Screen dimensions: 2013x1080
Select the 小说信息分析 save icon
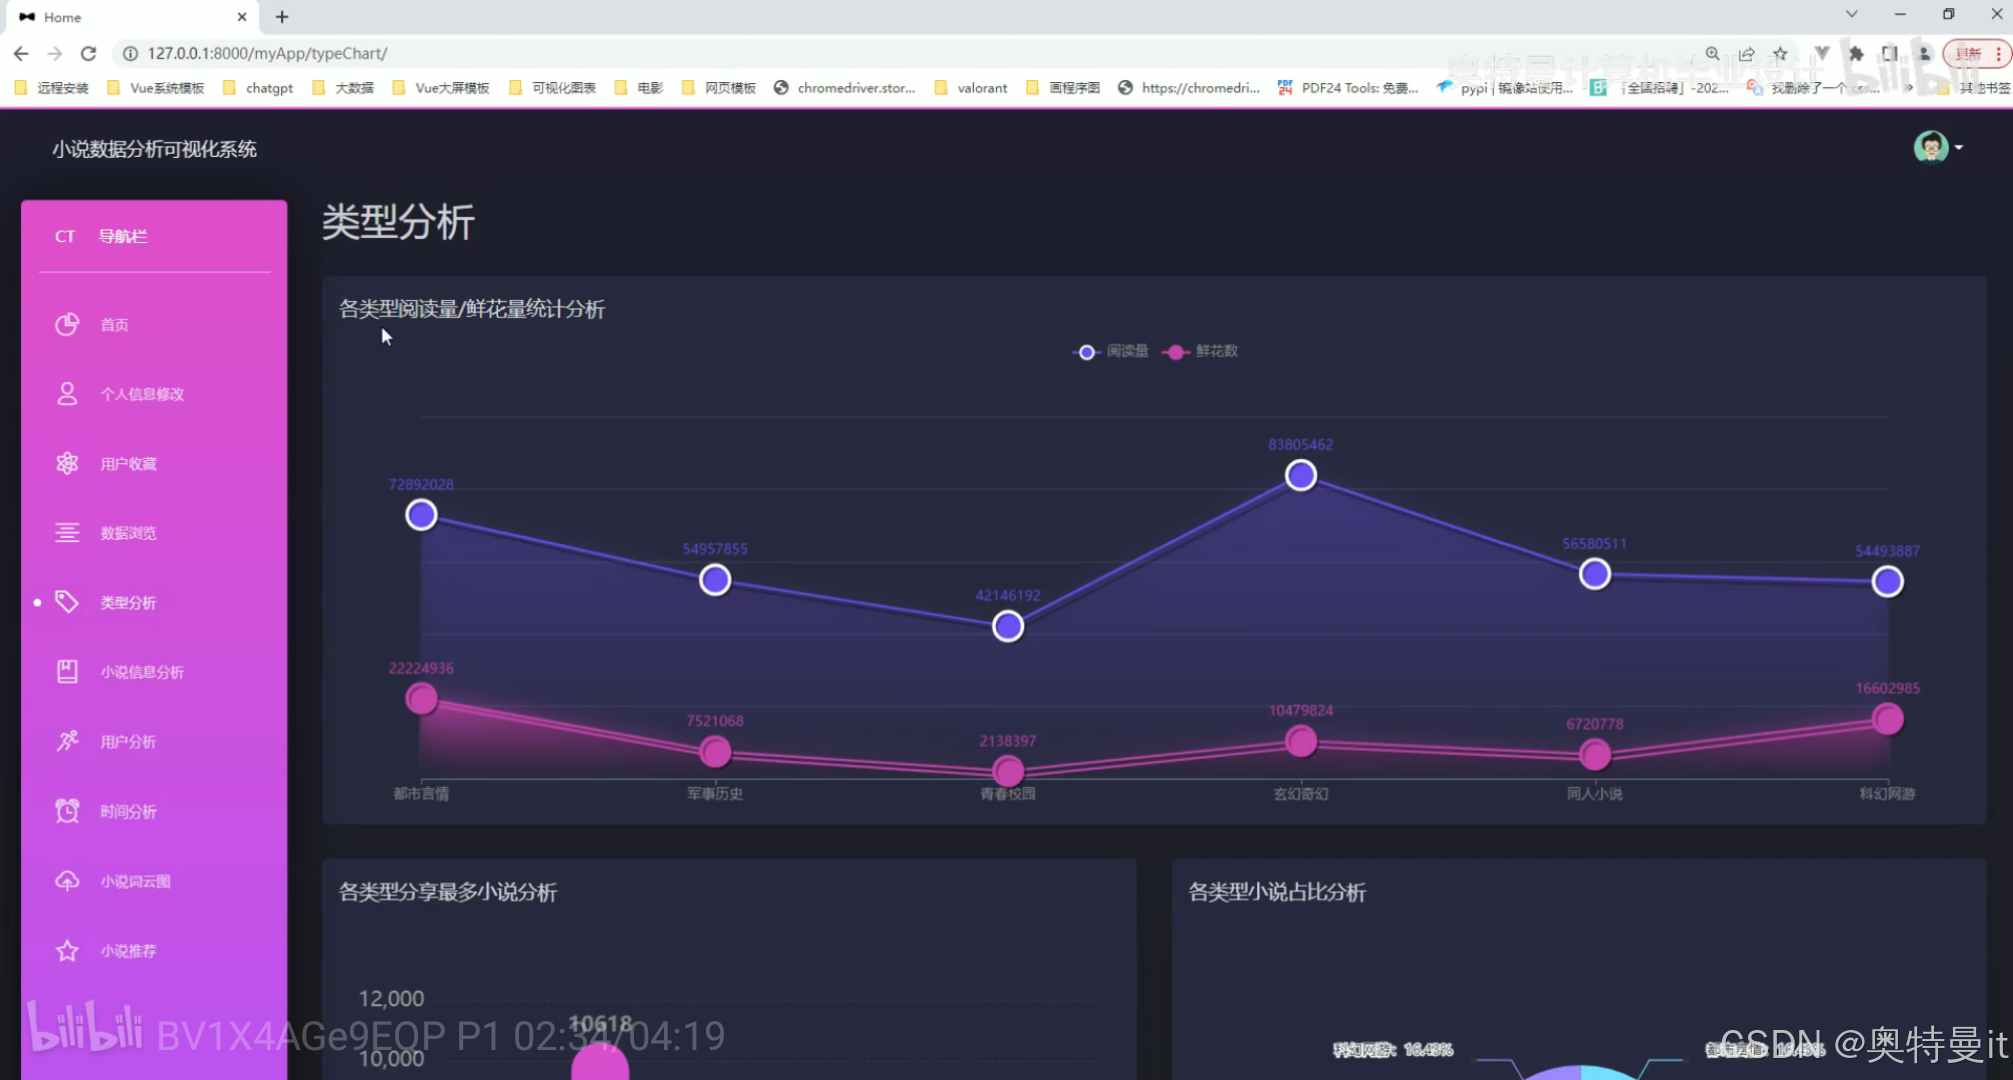coord(67,671)
